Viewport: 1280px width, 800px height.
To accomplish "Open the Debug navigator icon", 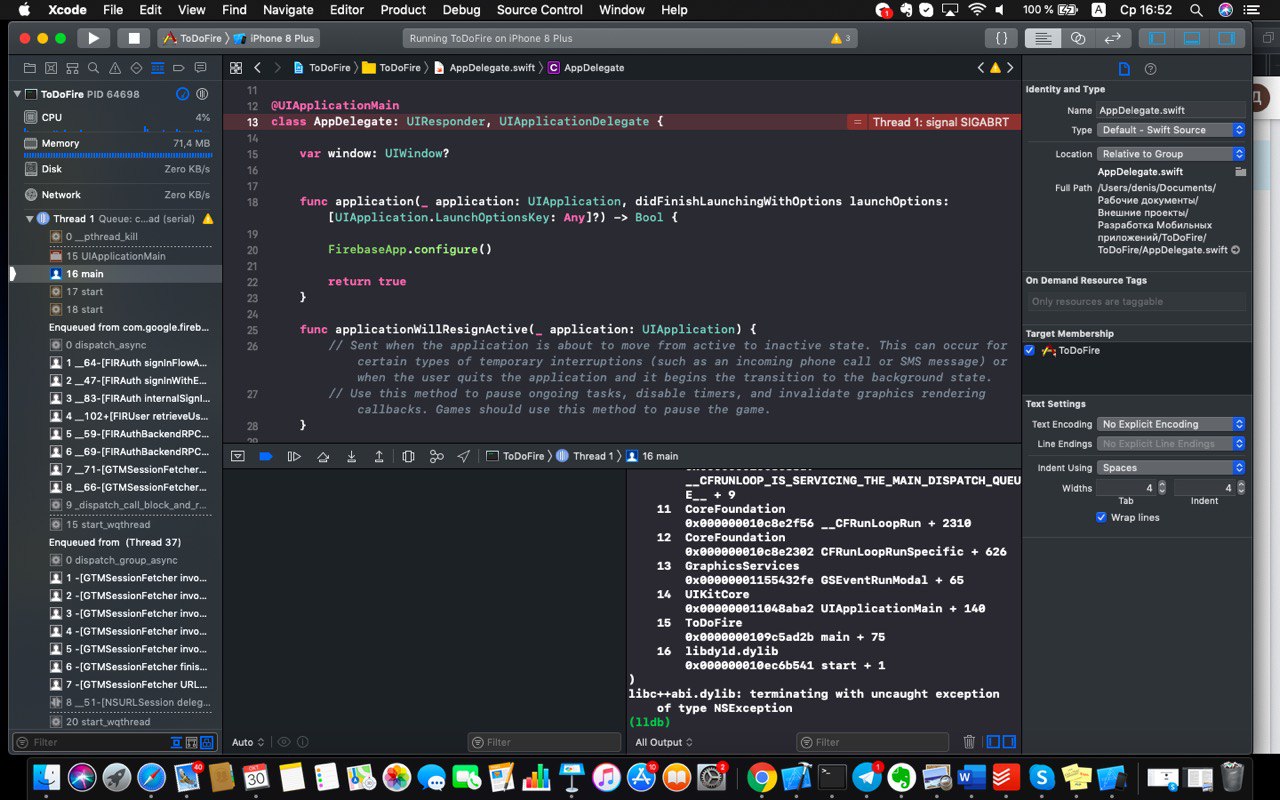I will [157, 68].
